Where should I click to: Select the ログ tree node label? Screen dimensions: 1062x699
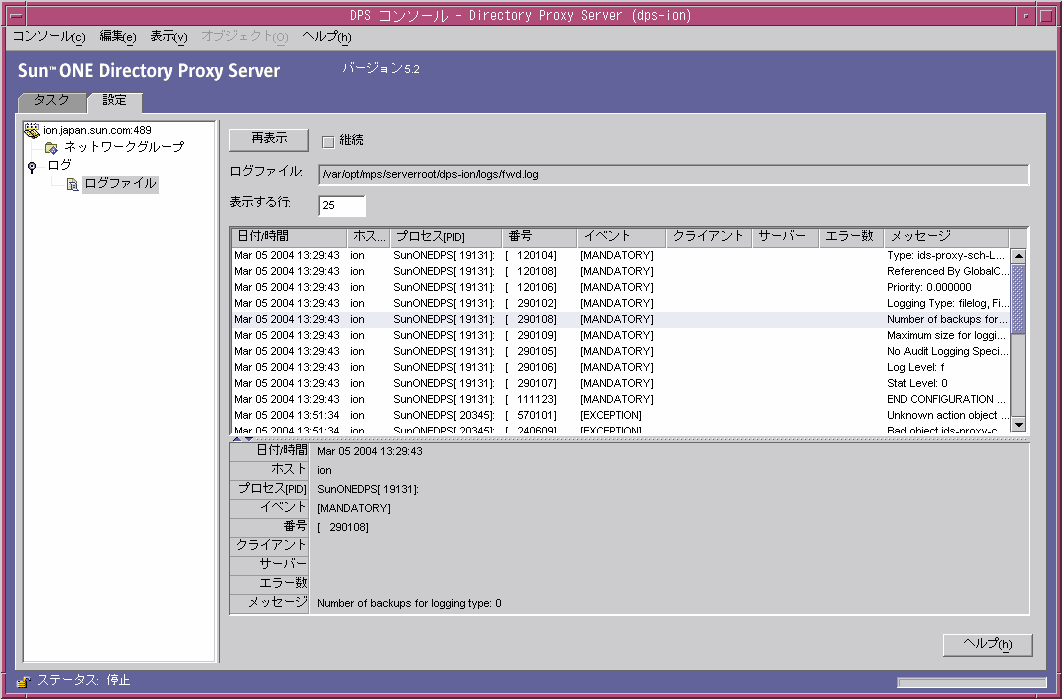(59, 165)
